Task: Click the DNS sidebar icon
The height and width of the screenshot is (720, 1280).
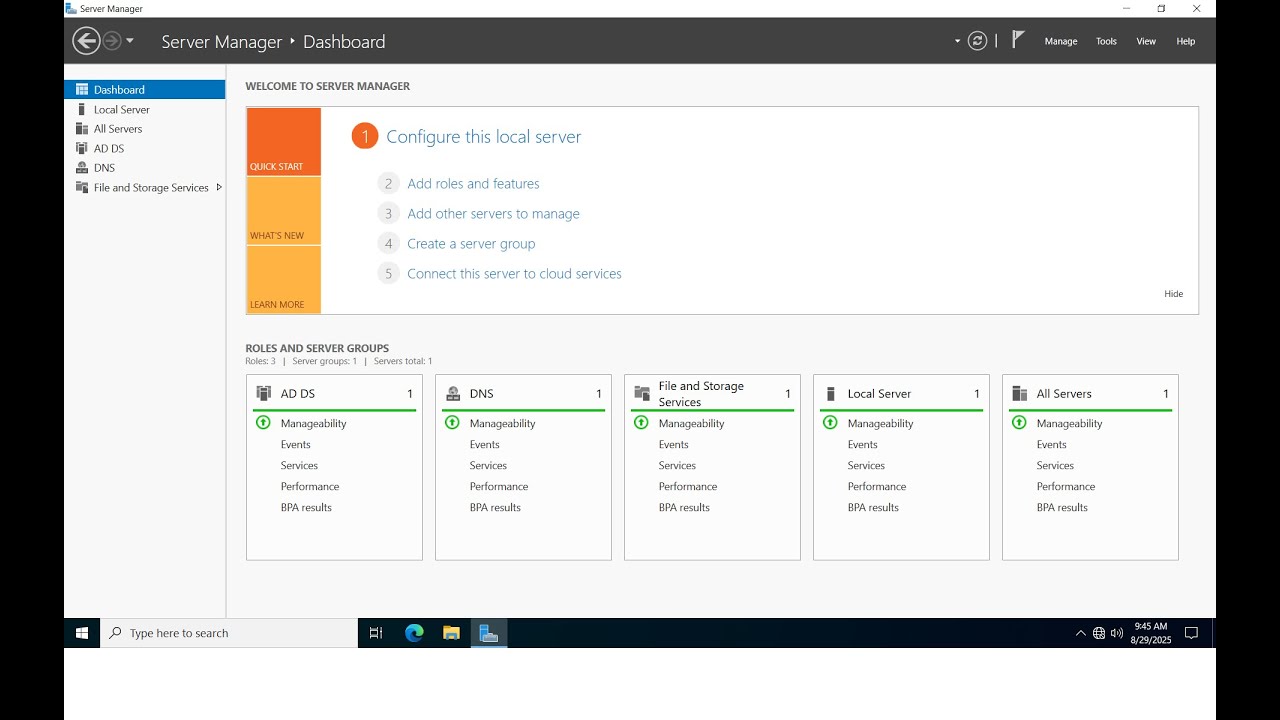Action: [82, 167]
